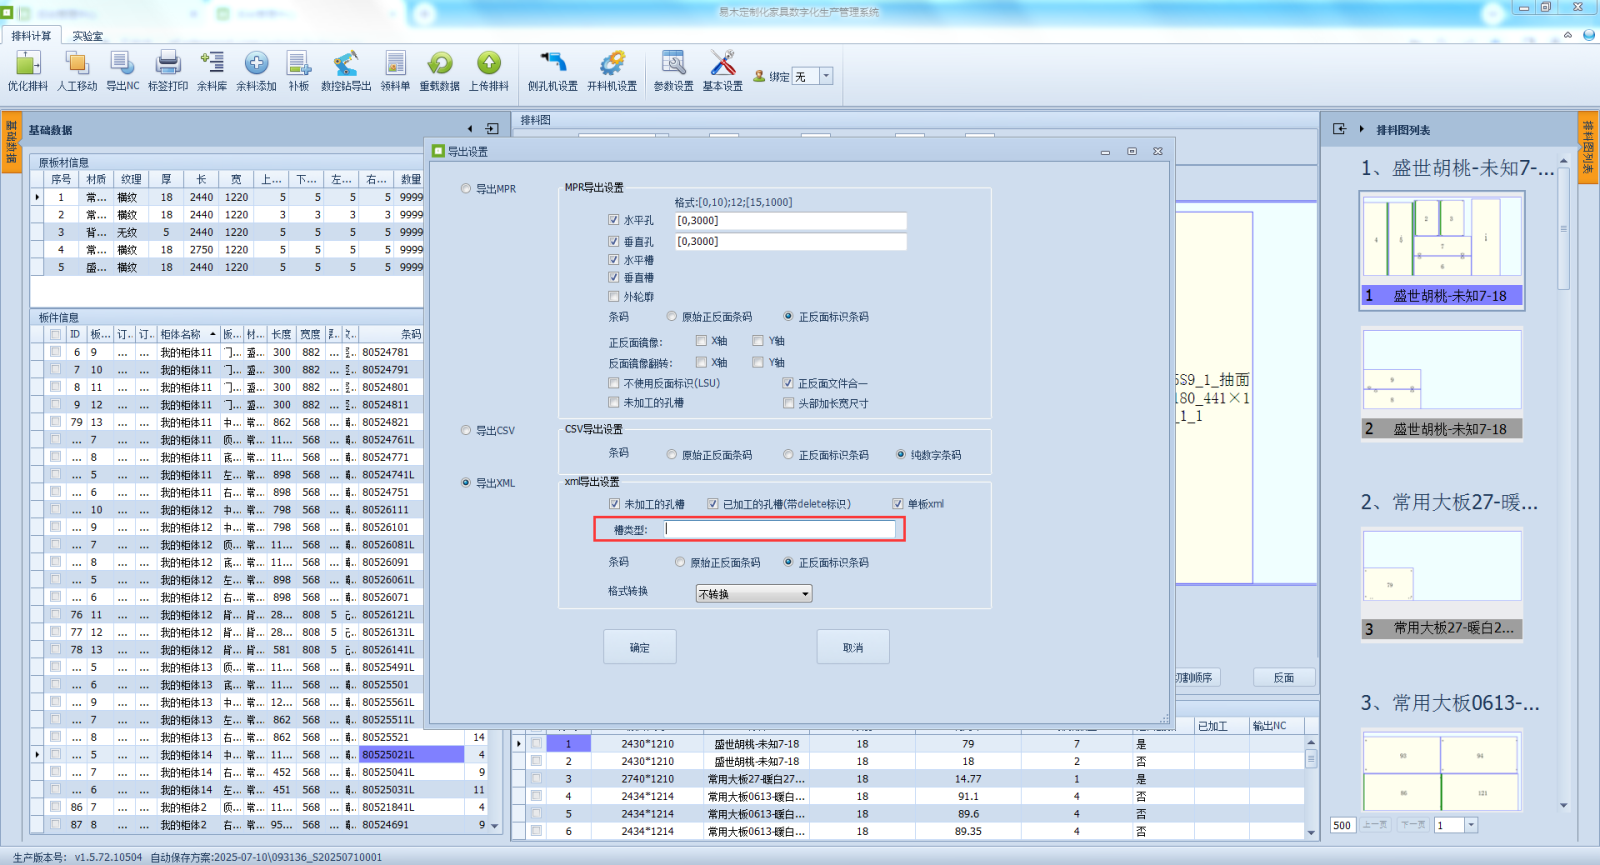Toggle the 垂直孔 checkbox

coord(614,241)
